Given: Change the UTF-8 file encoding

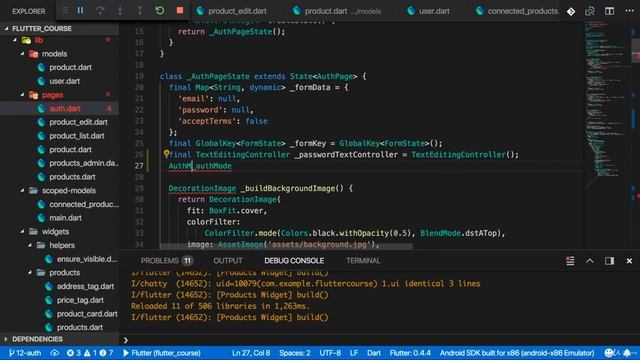Looking at the screenshot, I should [x=330, y=353].
